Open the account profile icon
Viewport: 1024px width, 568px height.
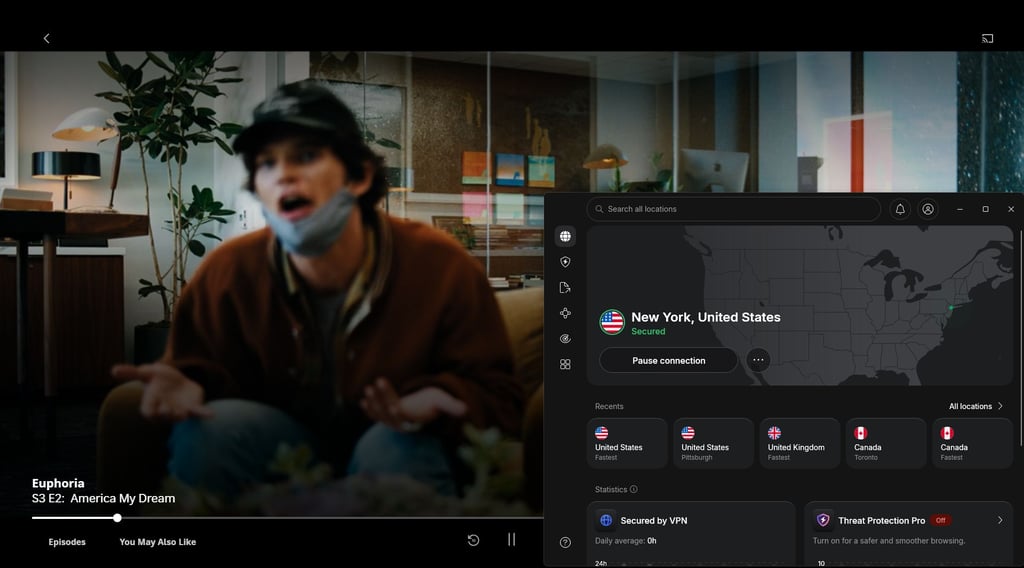coord(927,209)
